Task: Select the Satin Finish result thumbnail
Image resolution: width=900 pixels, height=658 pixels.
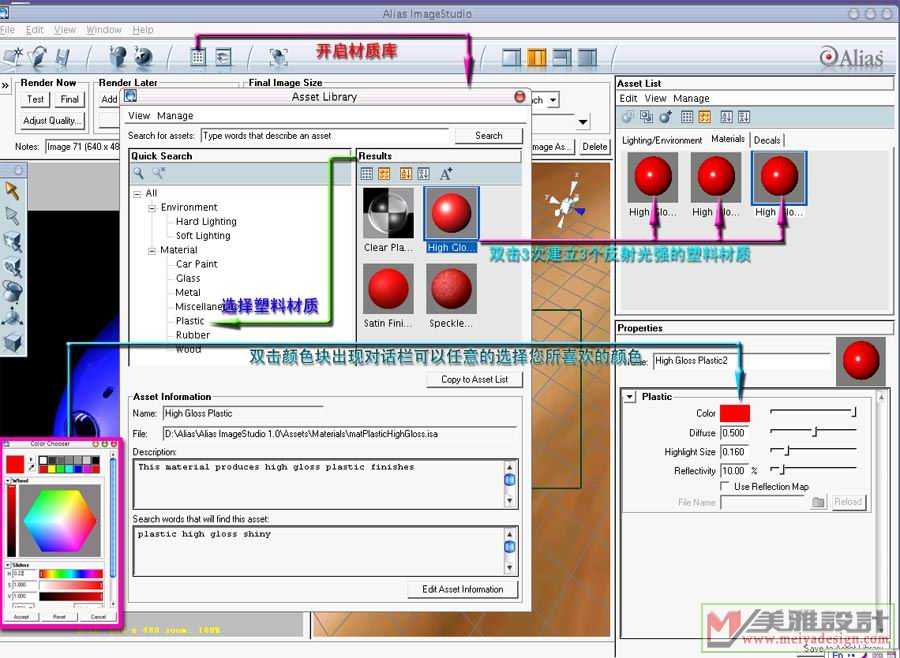Action: point(388,289)
